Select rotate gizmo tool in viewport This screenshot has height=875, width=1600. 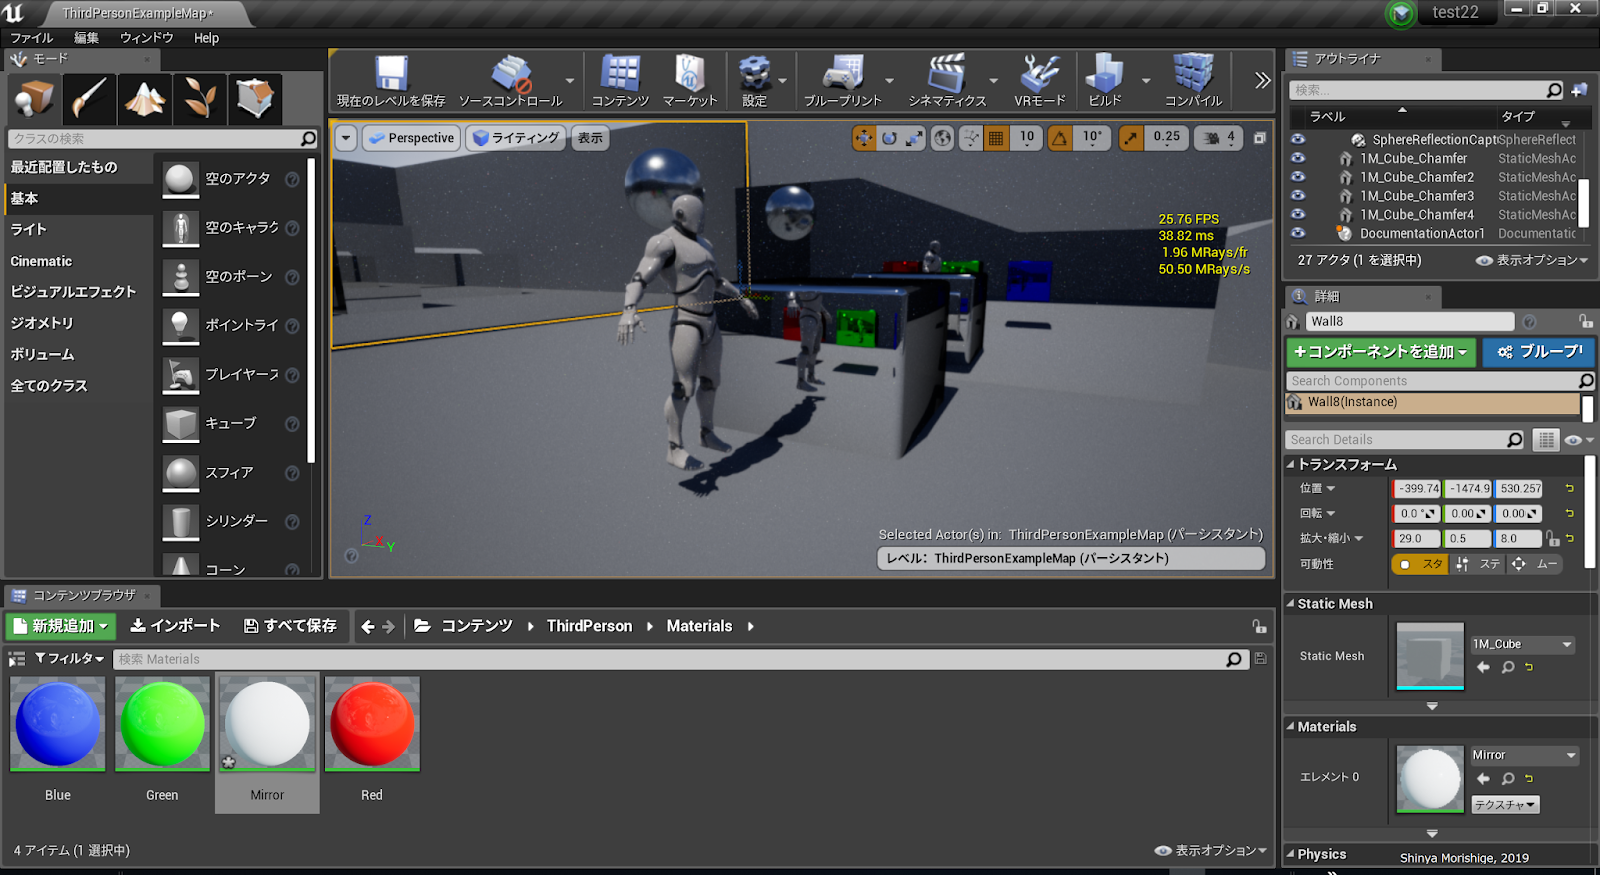pos(889,138)
